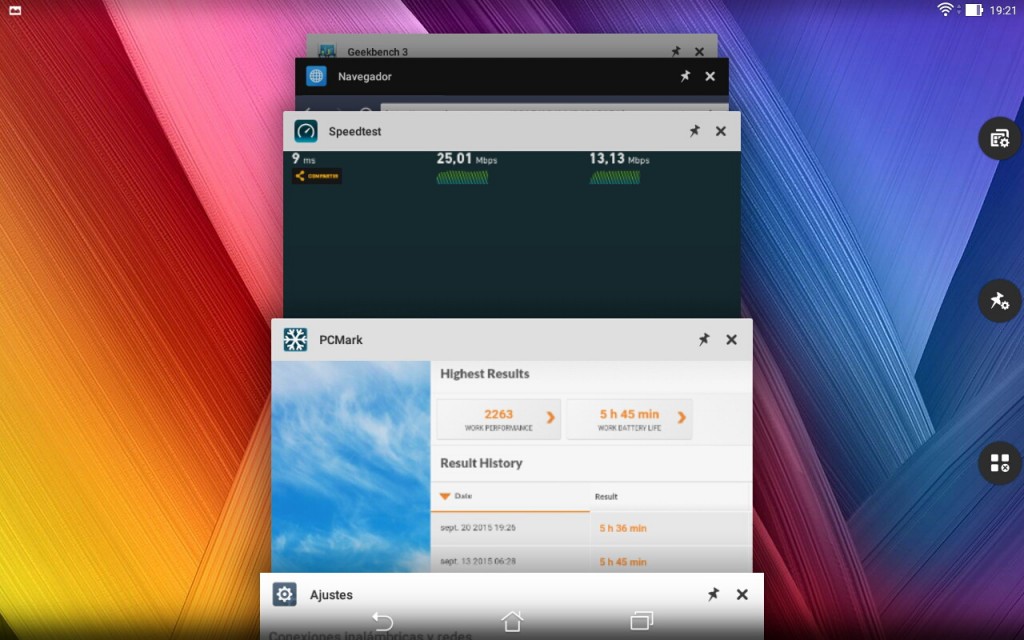Select the 13,13 Mbps upload result
This screenshot has height=640, width=1024.
619,159
